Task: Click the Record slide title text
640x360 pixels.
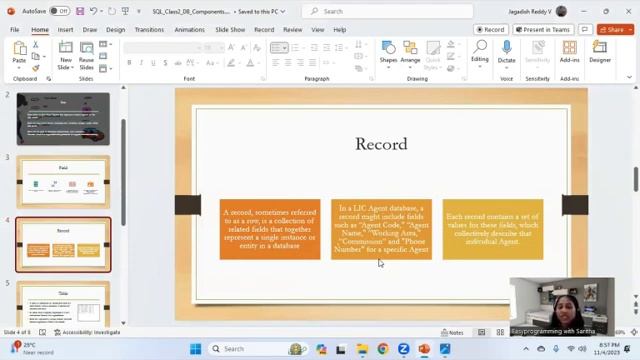Action: pyautogui.click(x=381, y=144)
